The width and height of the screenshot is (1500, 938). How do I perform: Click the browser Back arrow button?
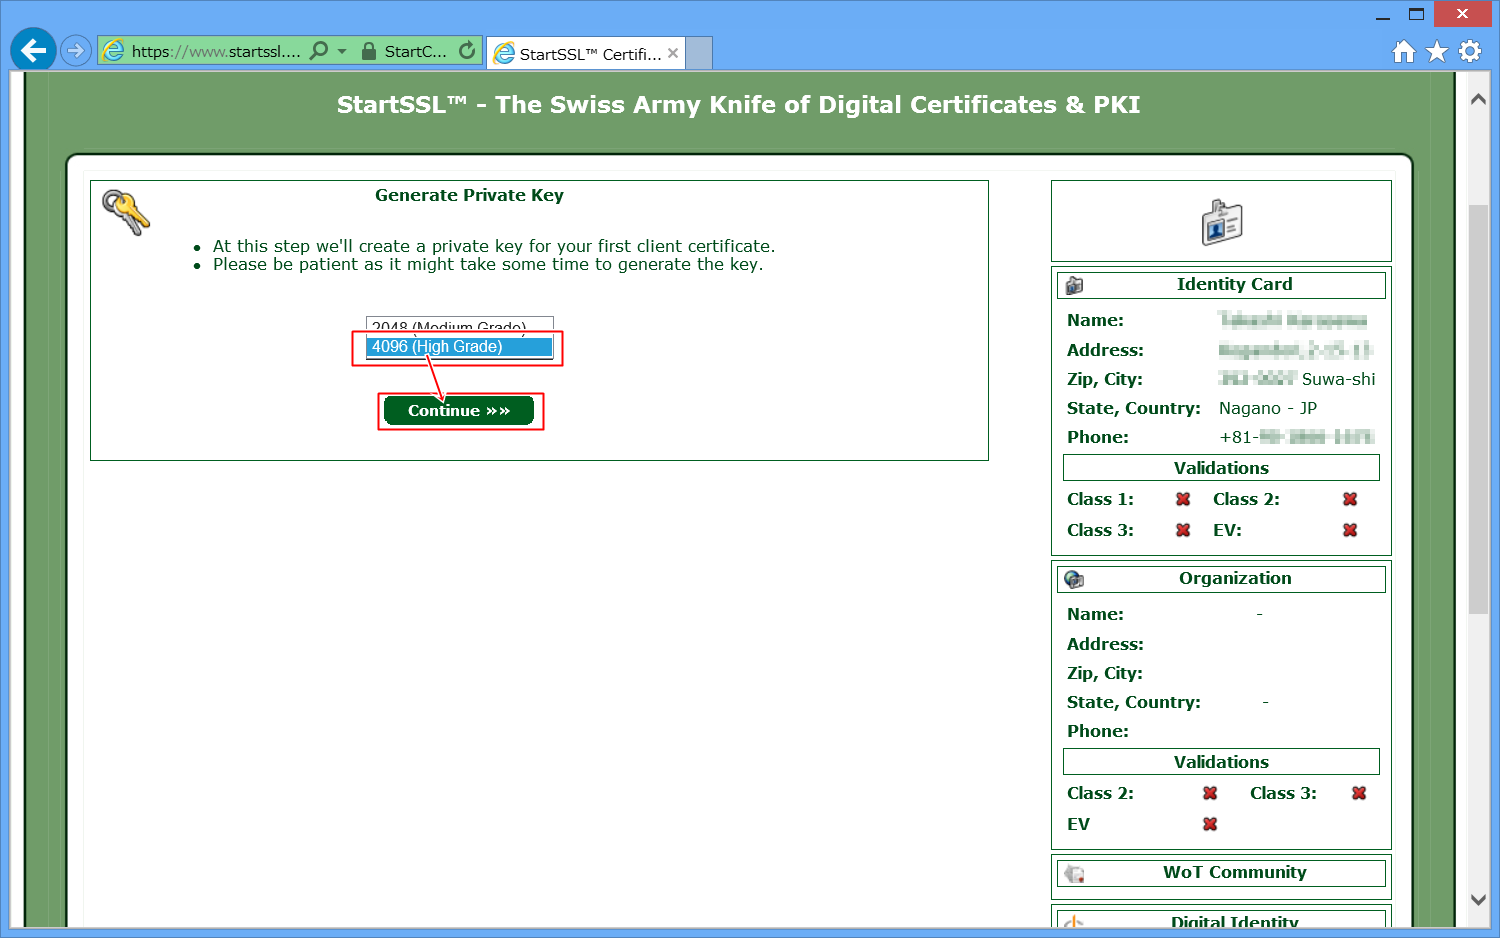[x=33, y=50]
